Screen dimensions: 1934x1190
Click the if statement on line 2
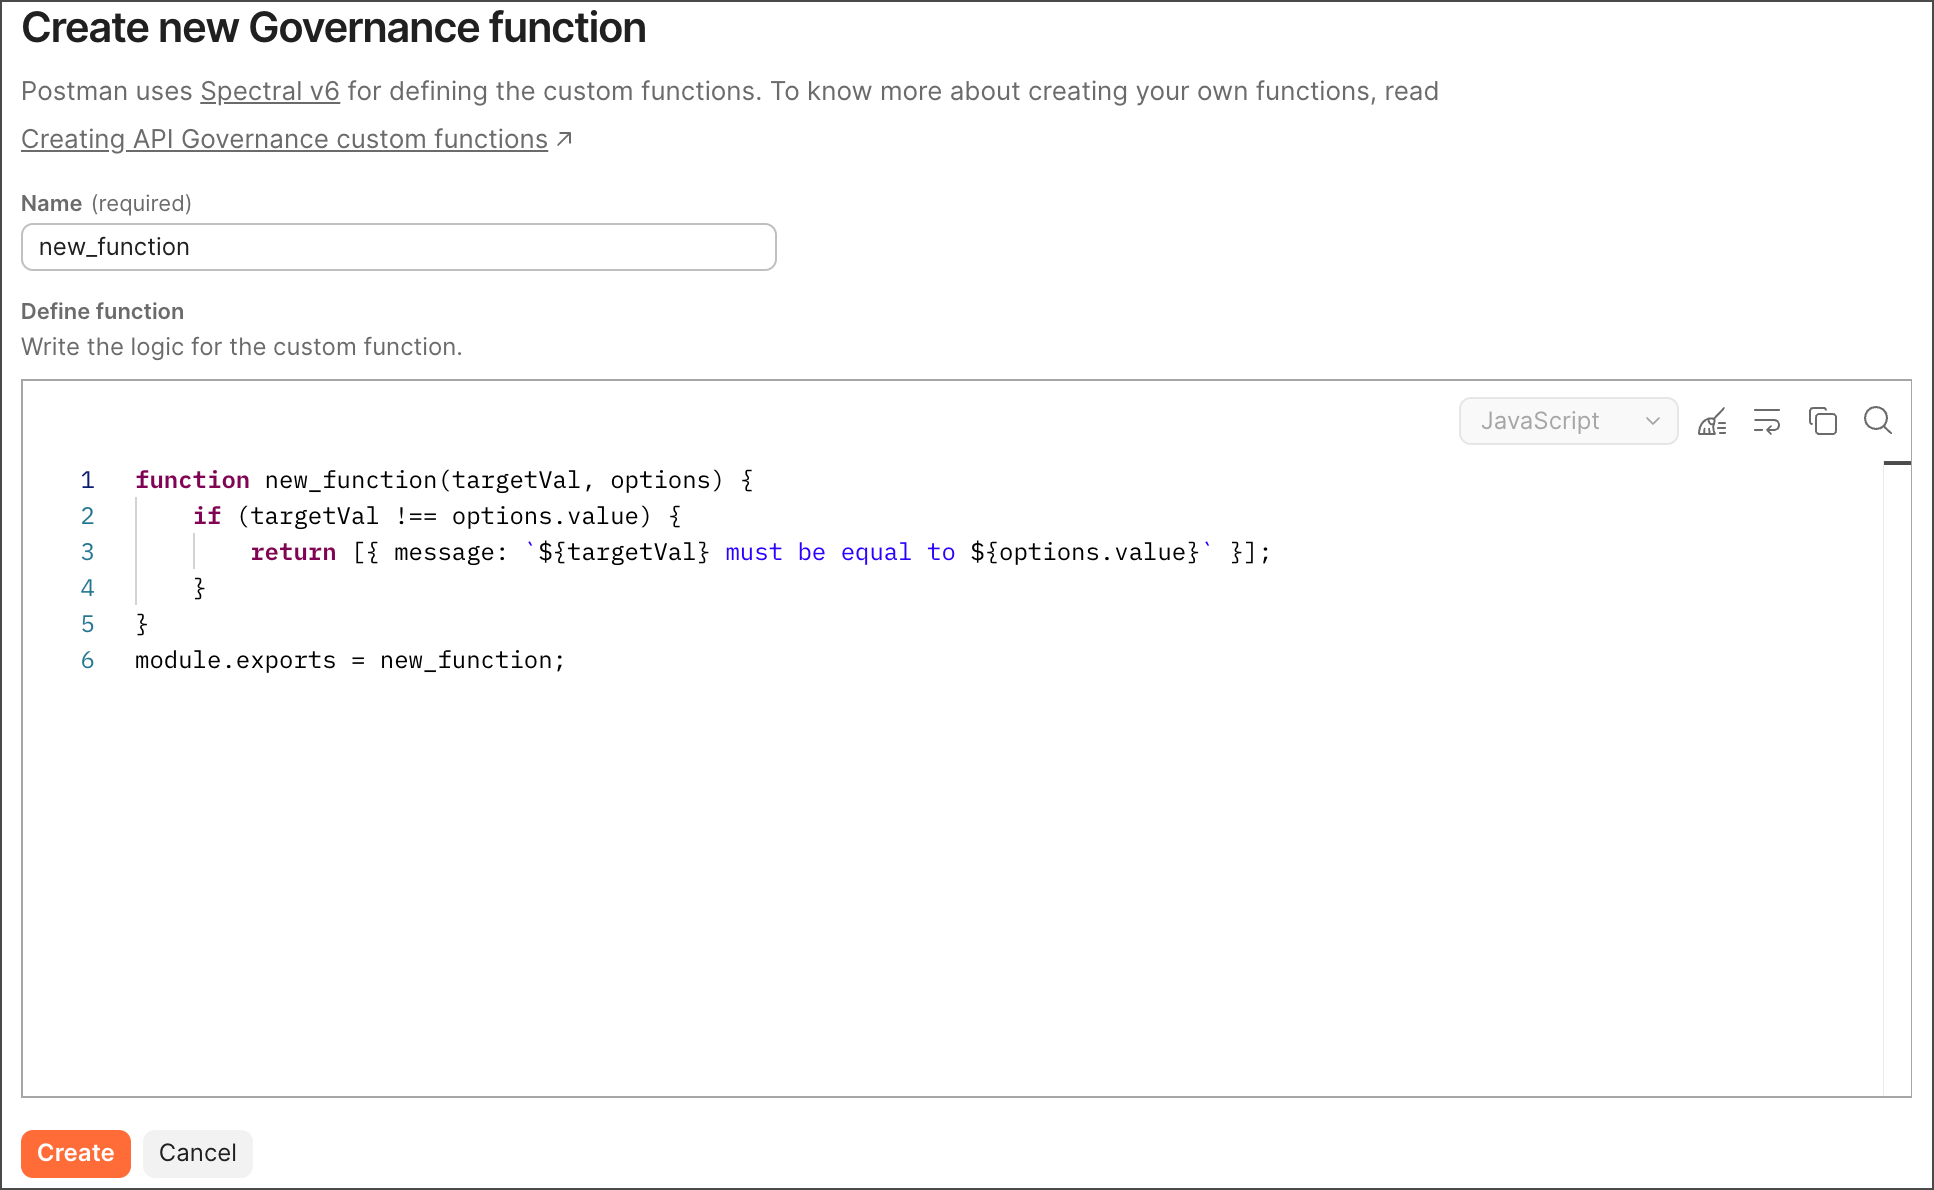coord(207,515)
